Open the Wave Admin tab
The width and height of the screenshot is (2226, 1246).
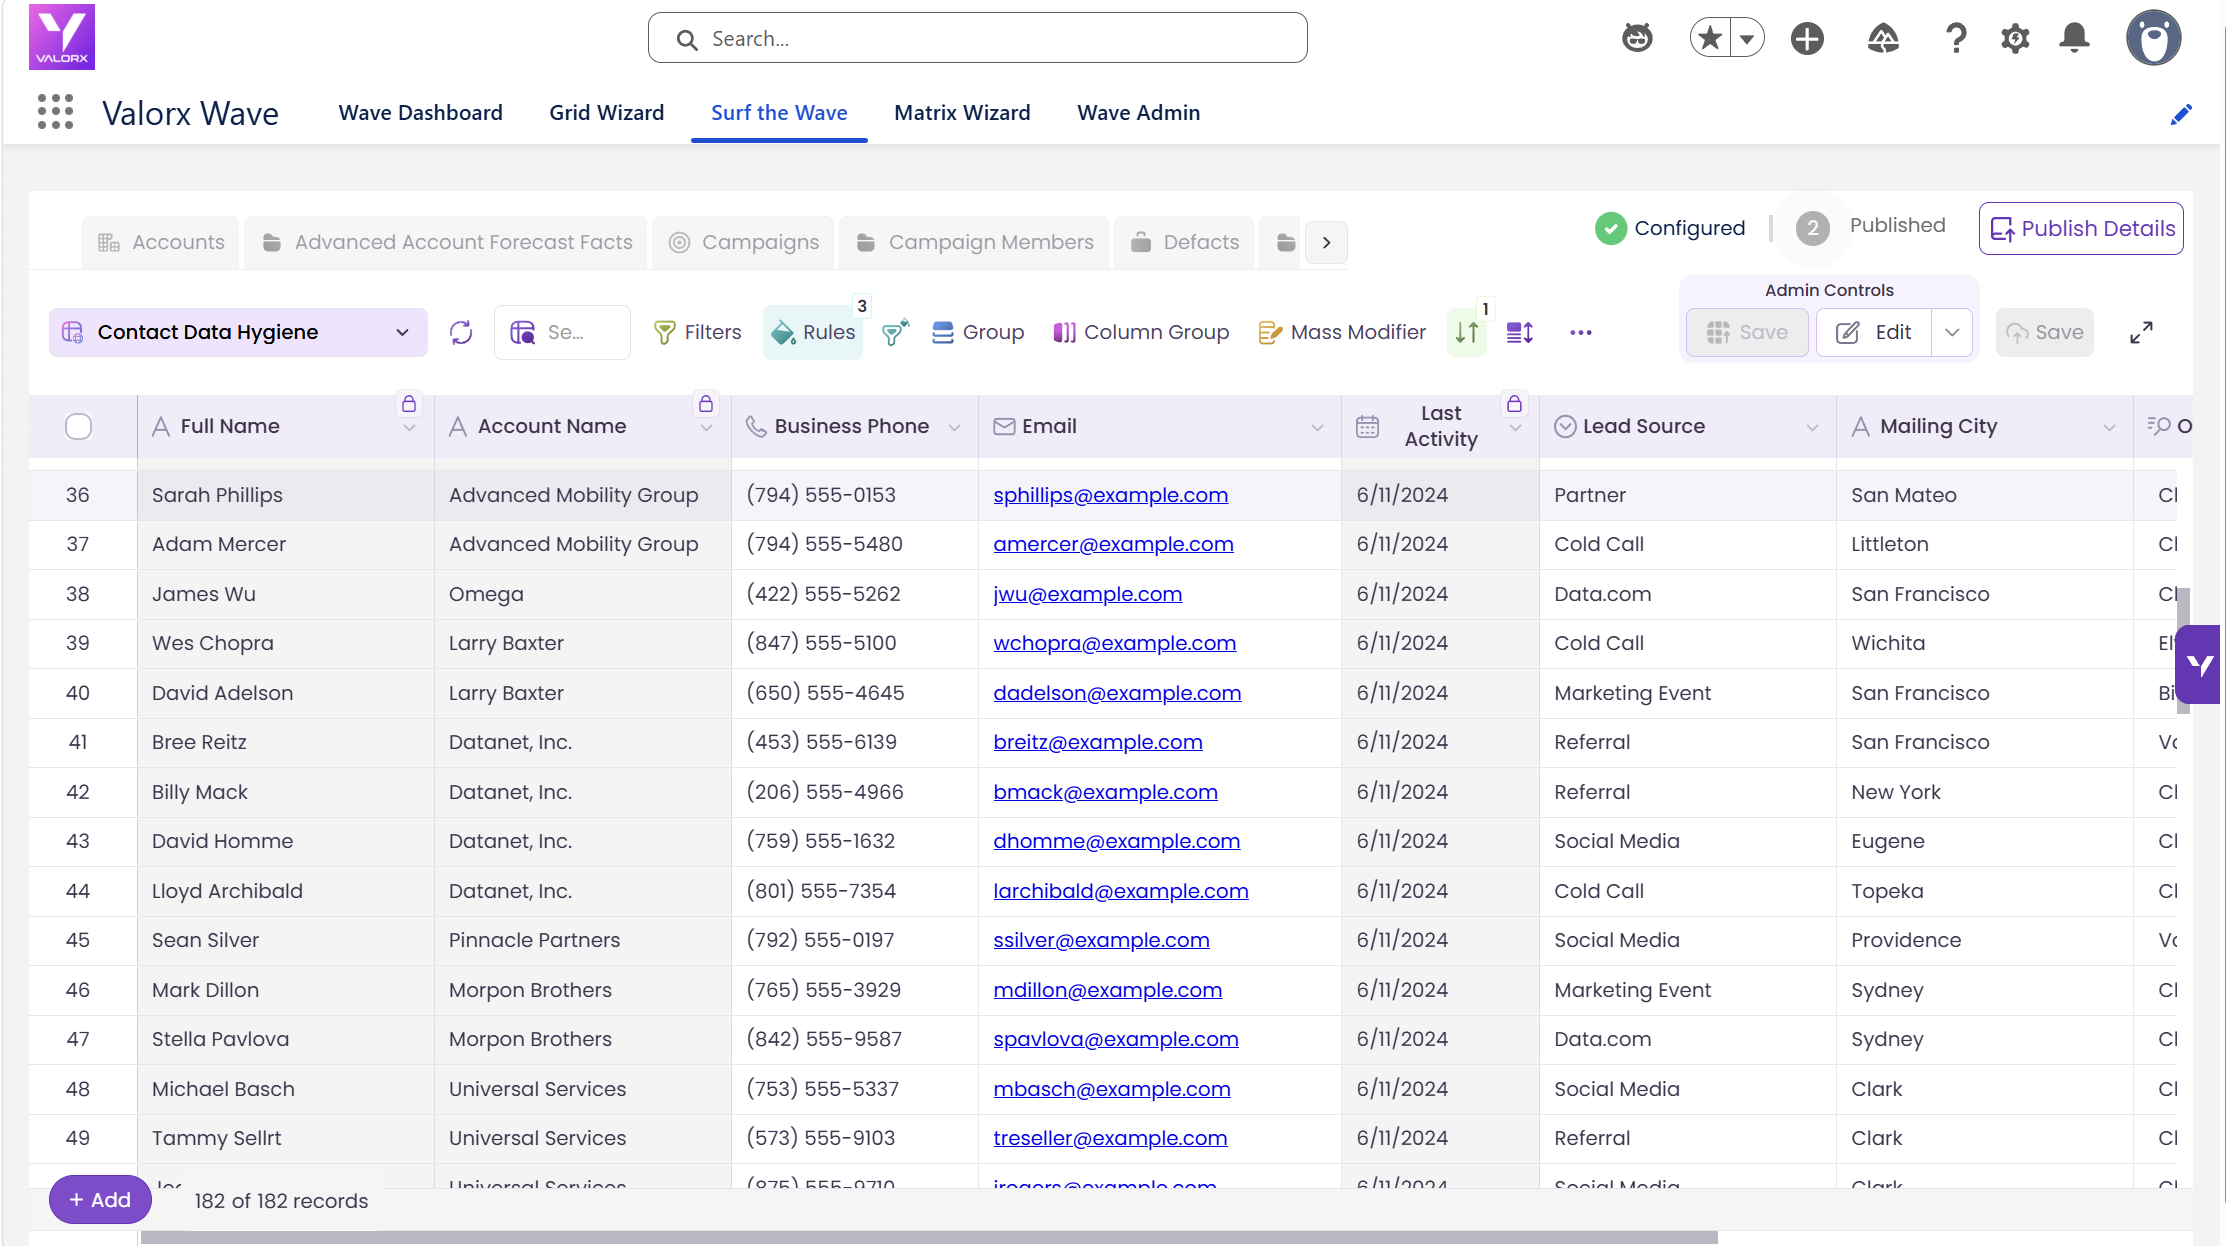1139,113
